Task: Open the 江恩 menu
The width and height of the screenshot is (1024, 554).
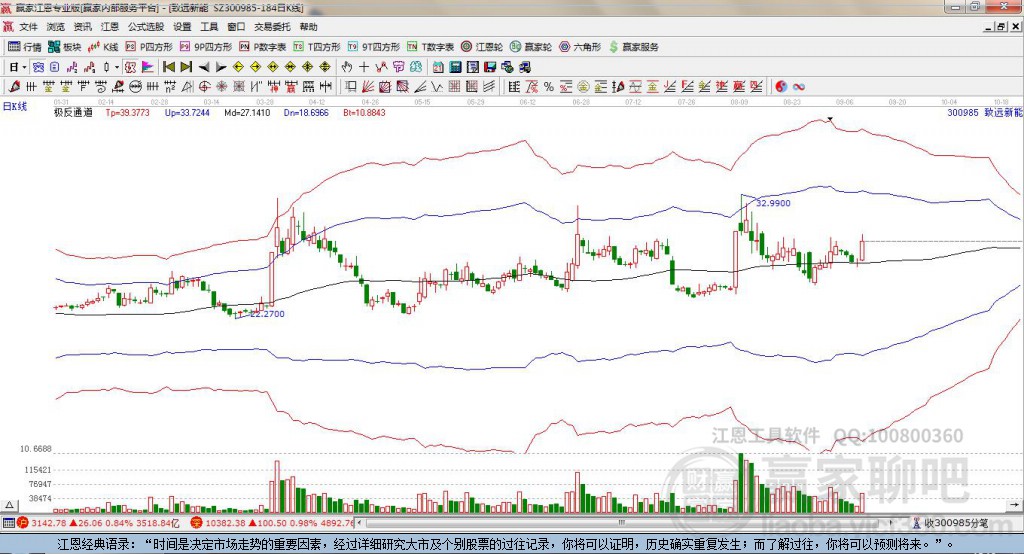Action: tap(110, 27)
